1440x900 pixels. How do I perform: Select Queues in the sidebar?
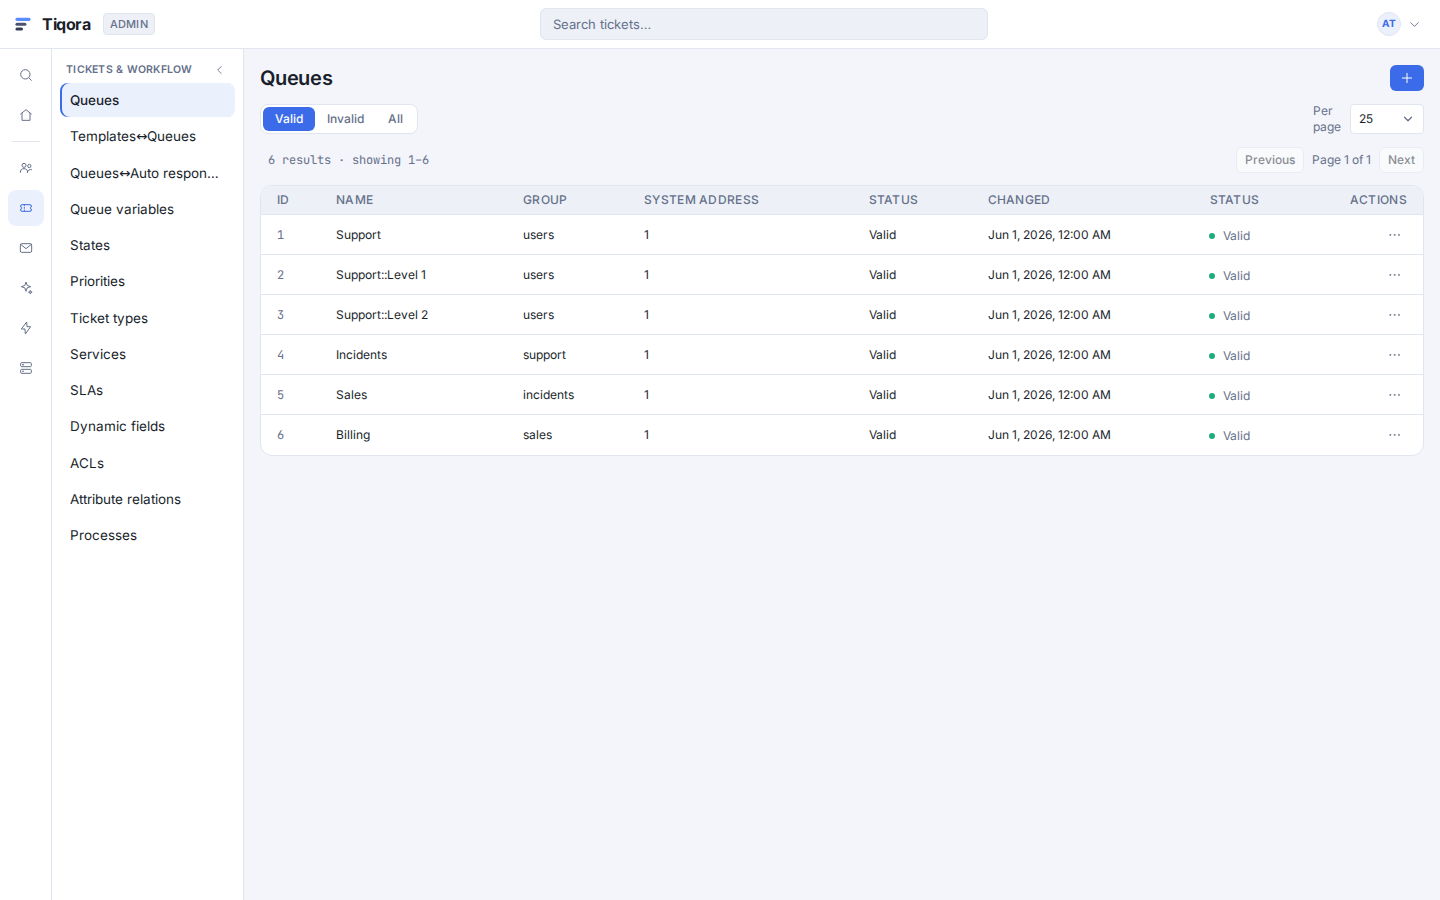coord(147,100)
